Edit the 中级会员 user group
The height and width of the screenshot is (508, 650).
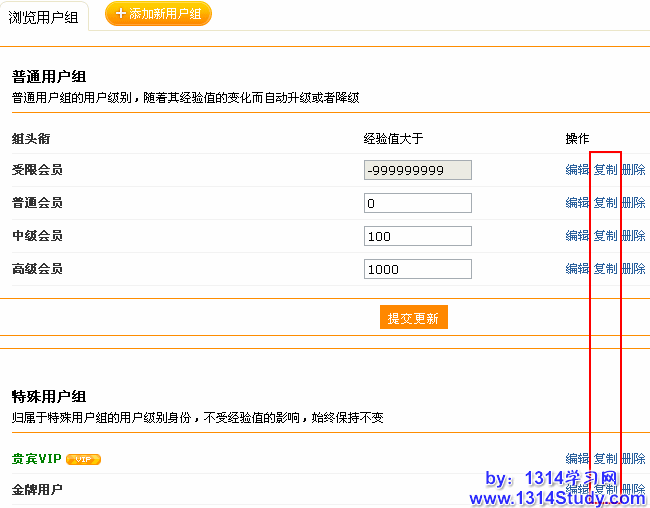click(x=577, y=236)
